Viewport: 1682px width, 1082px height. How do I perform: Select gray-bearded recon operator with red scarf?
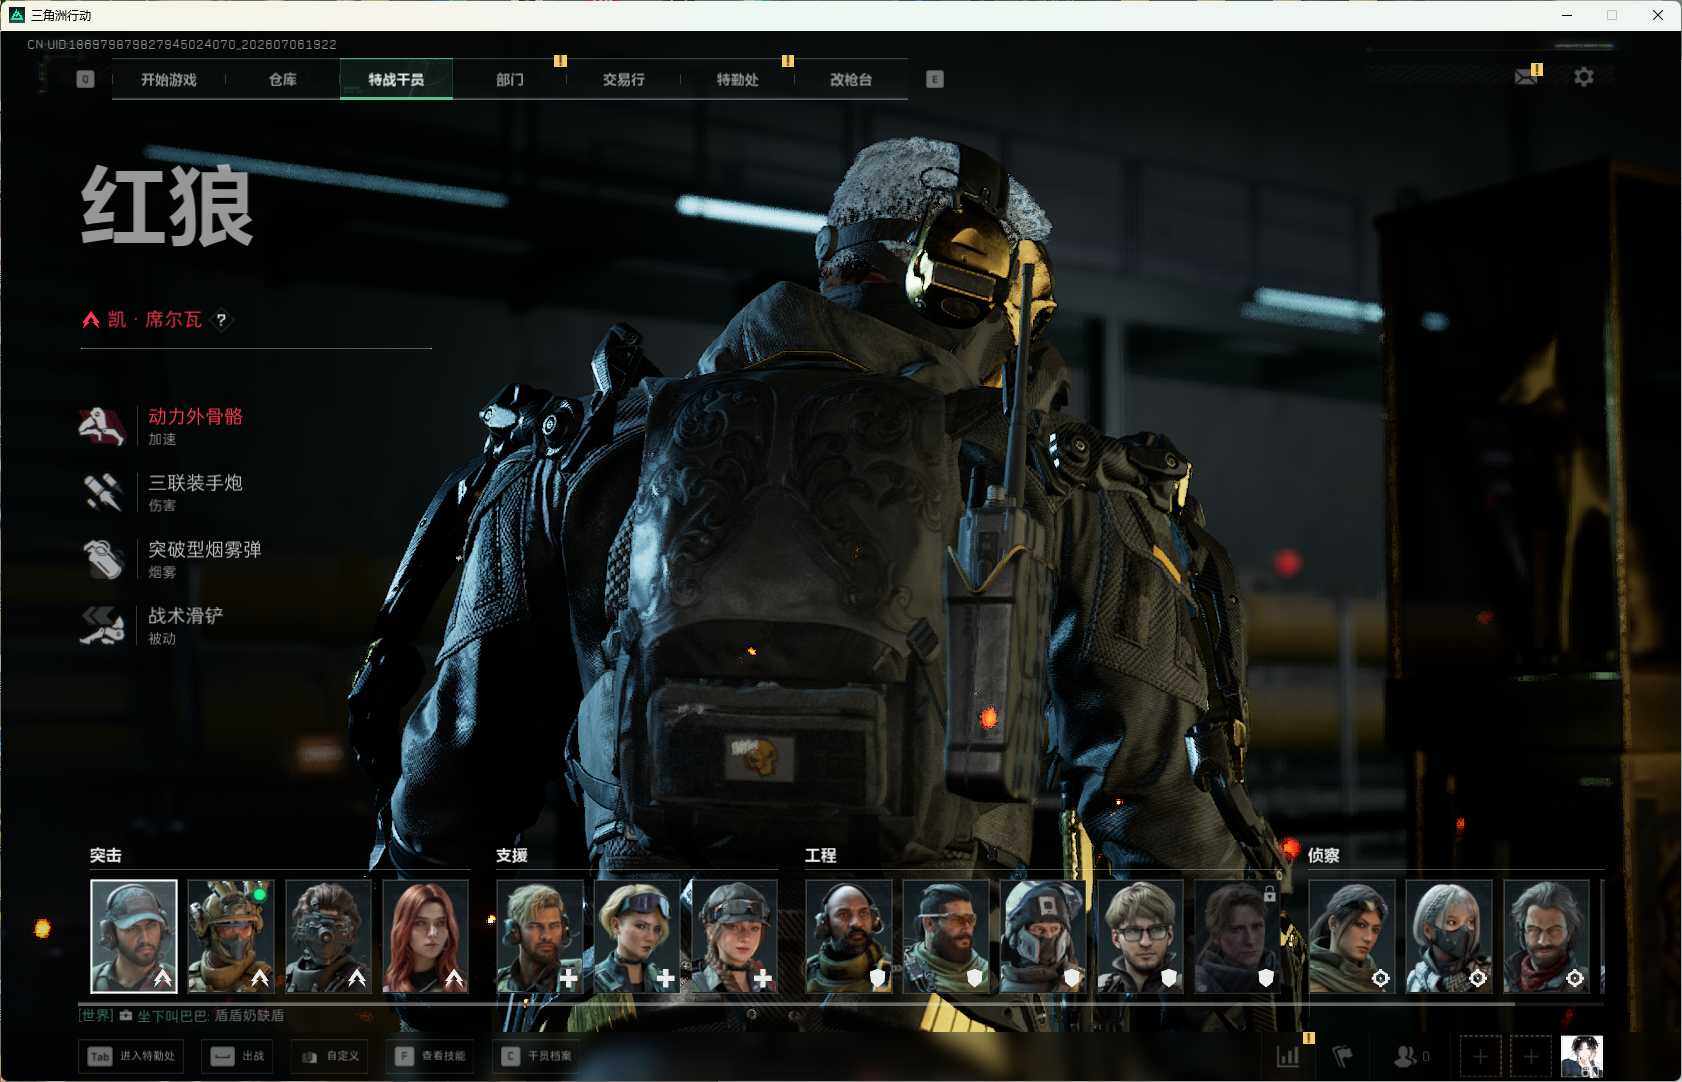tap(1546, 936)
